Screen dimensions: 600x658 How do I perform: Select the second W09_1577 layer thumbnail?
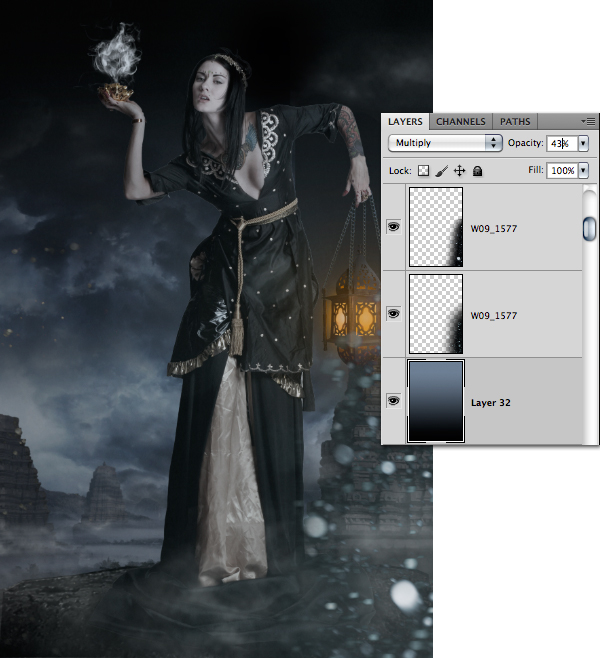[x=436, y=314]
